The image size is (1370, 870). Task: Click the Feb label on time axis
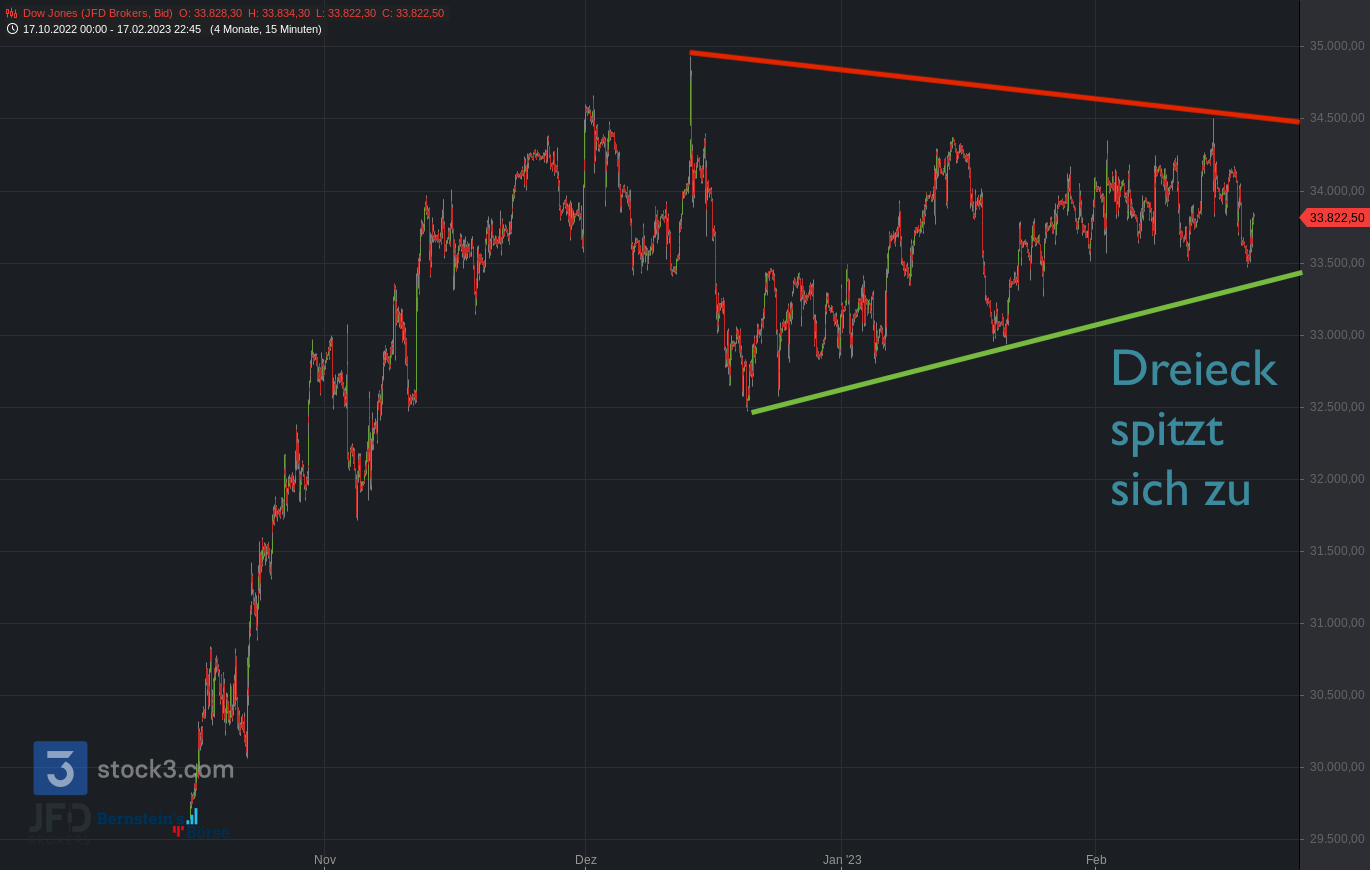tap(1096, 860)
